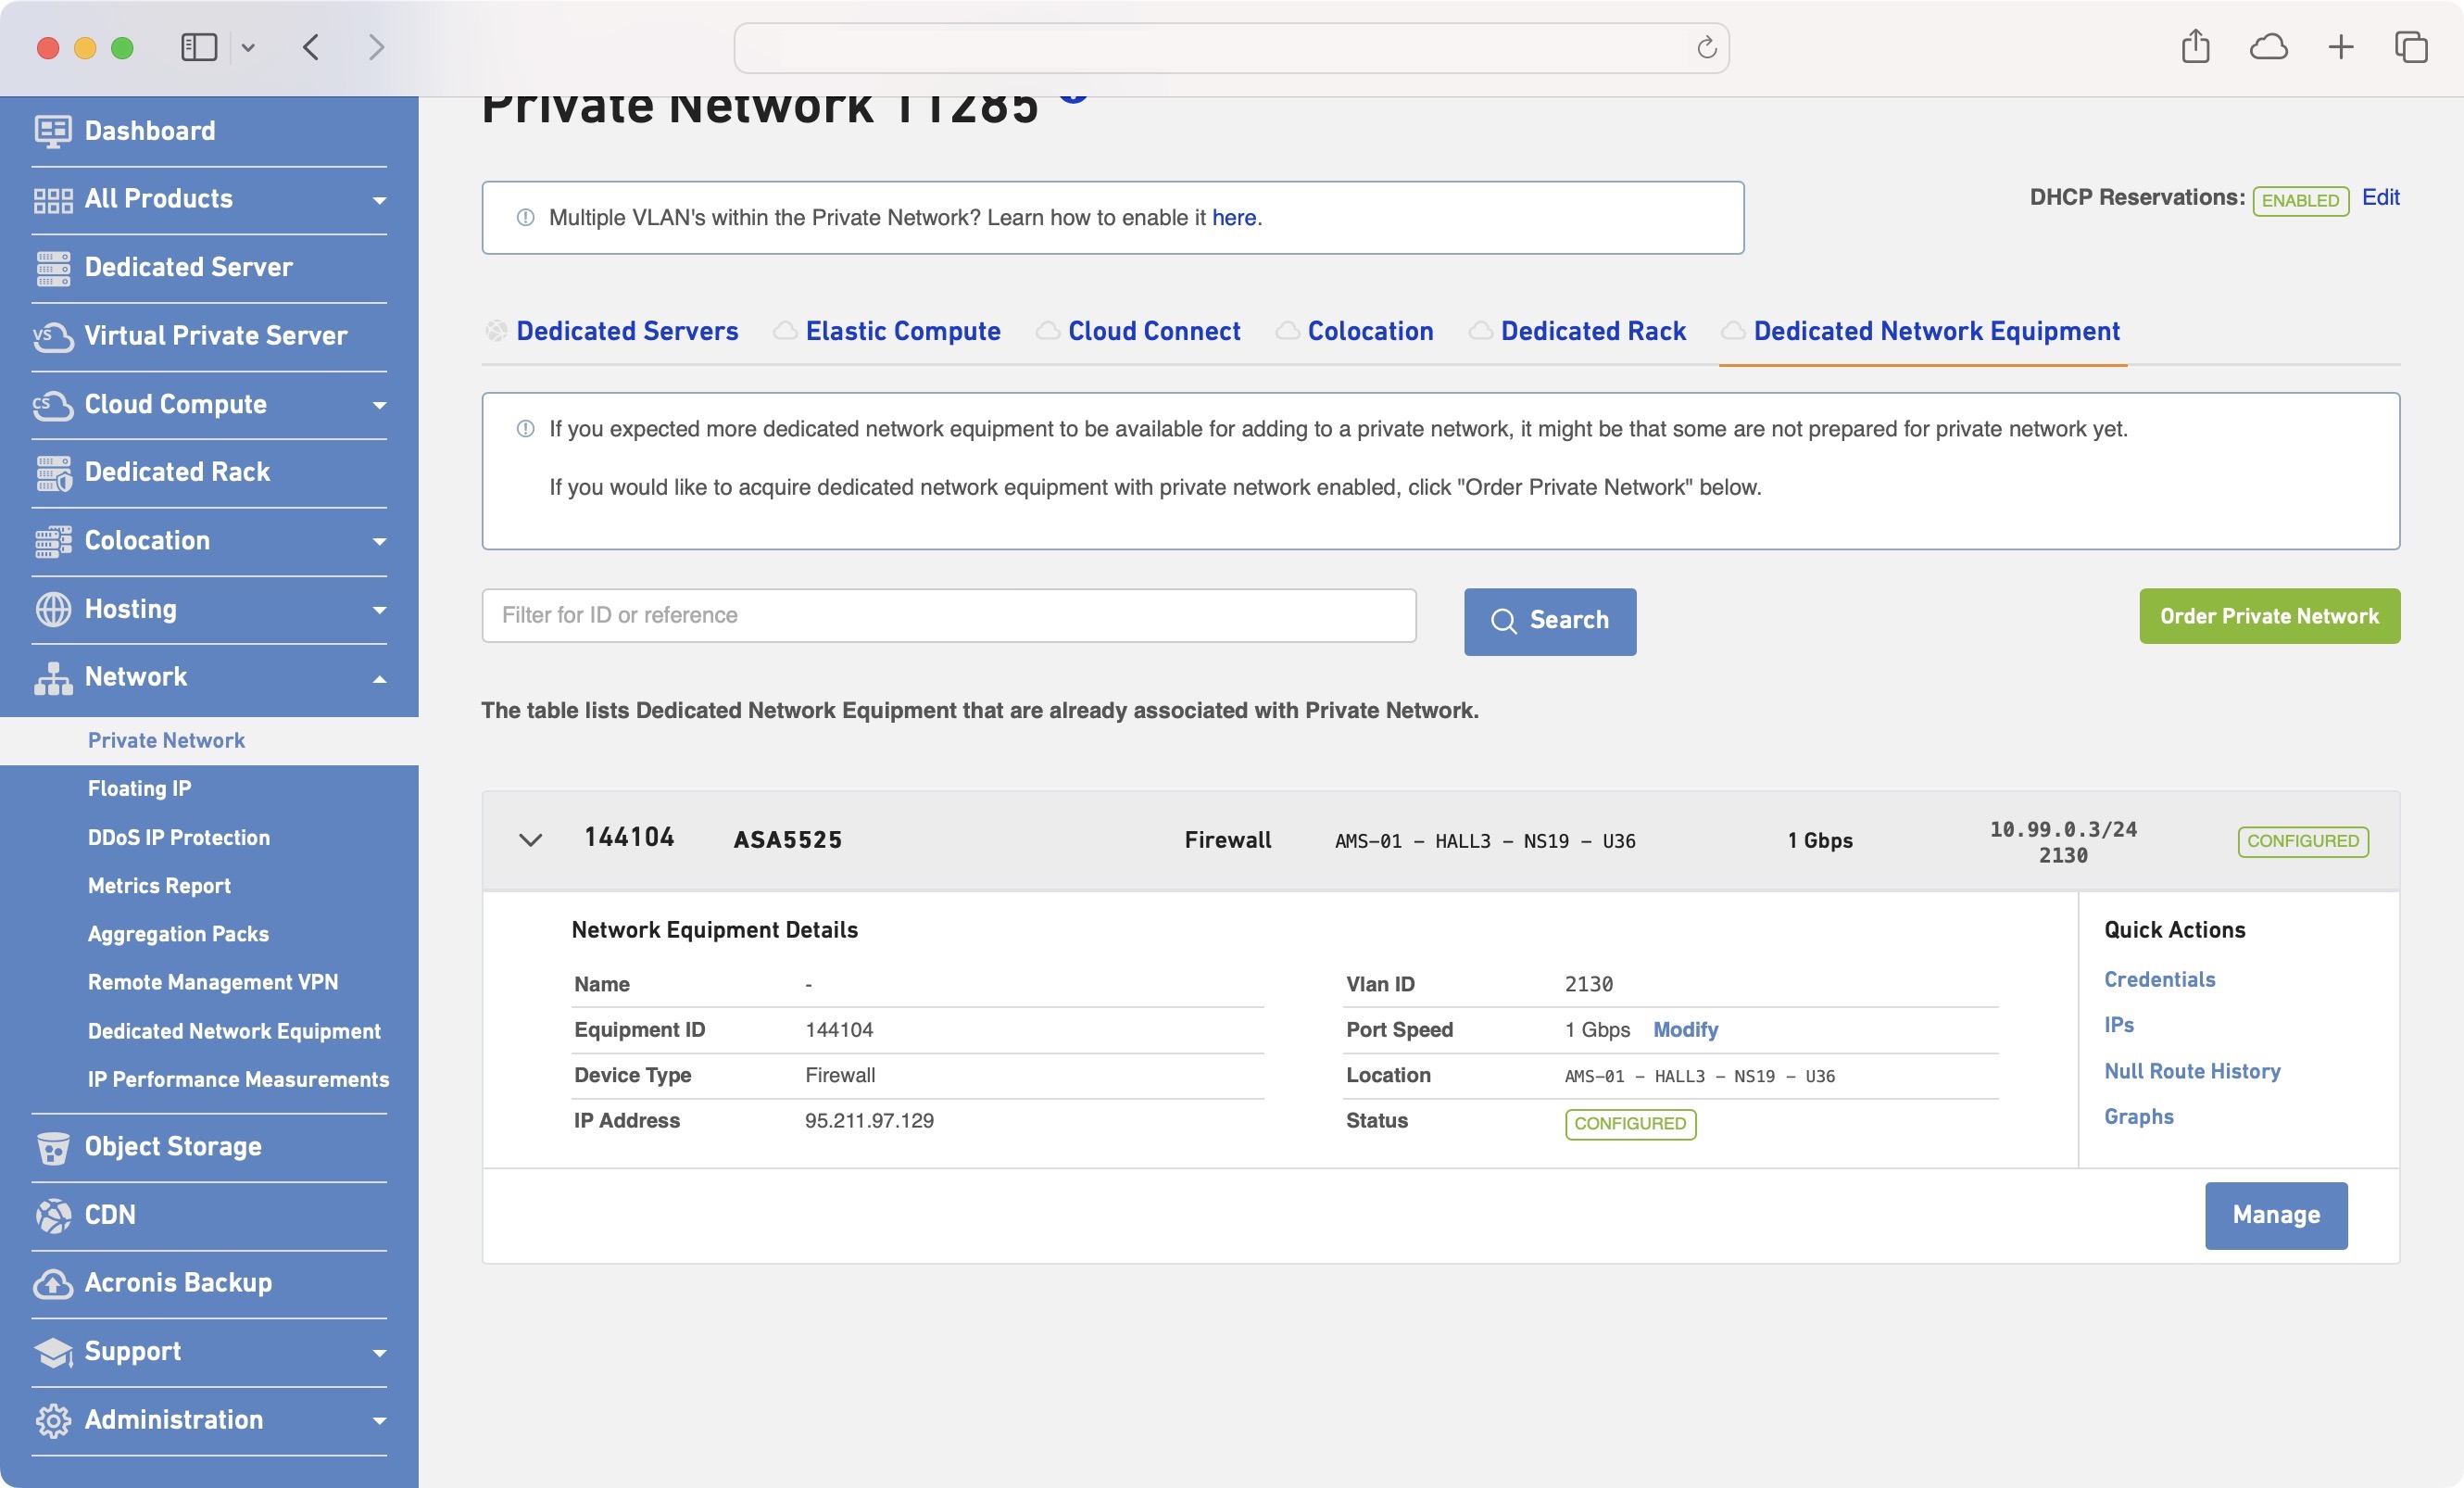Reload the page using refresh icon
2464x1488 pixels.
coord(1706,47)
